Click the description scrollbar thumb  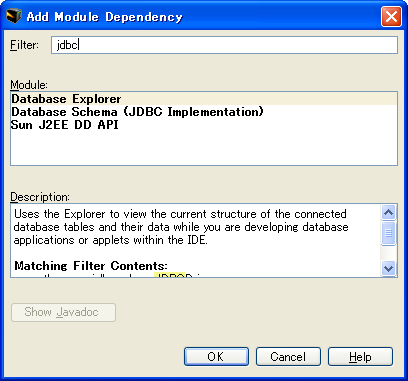(388, 233)
